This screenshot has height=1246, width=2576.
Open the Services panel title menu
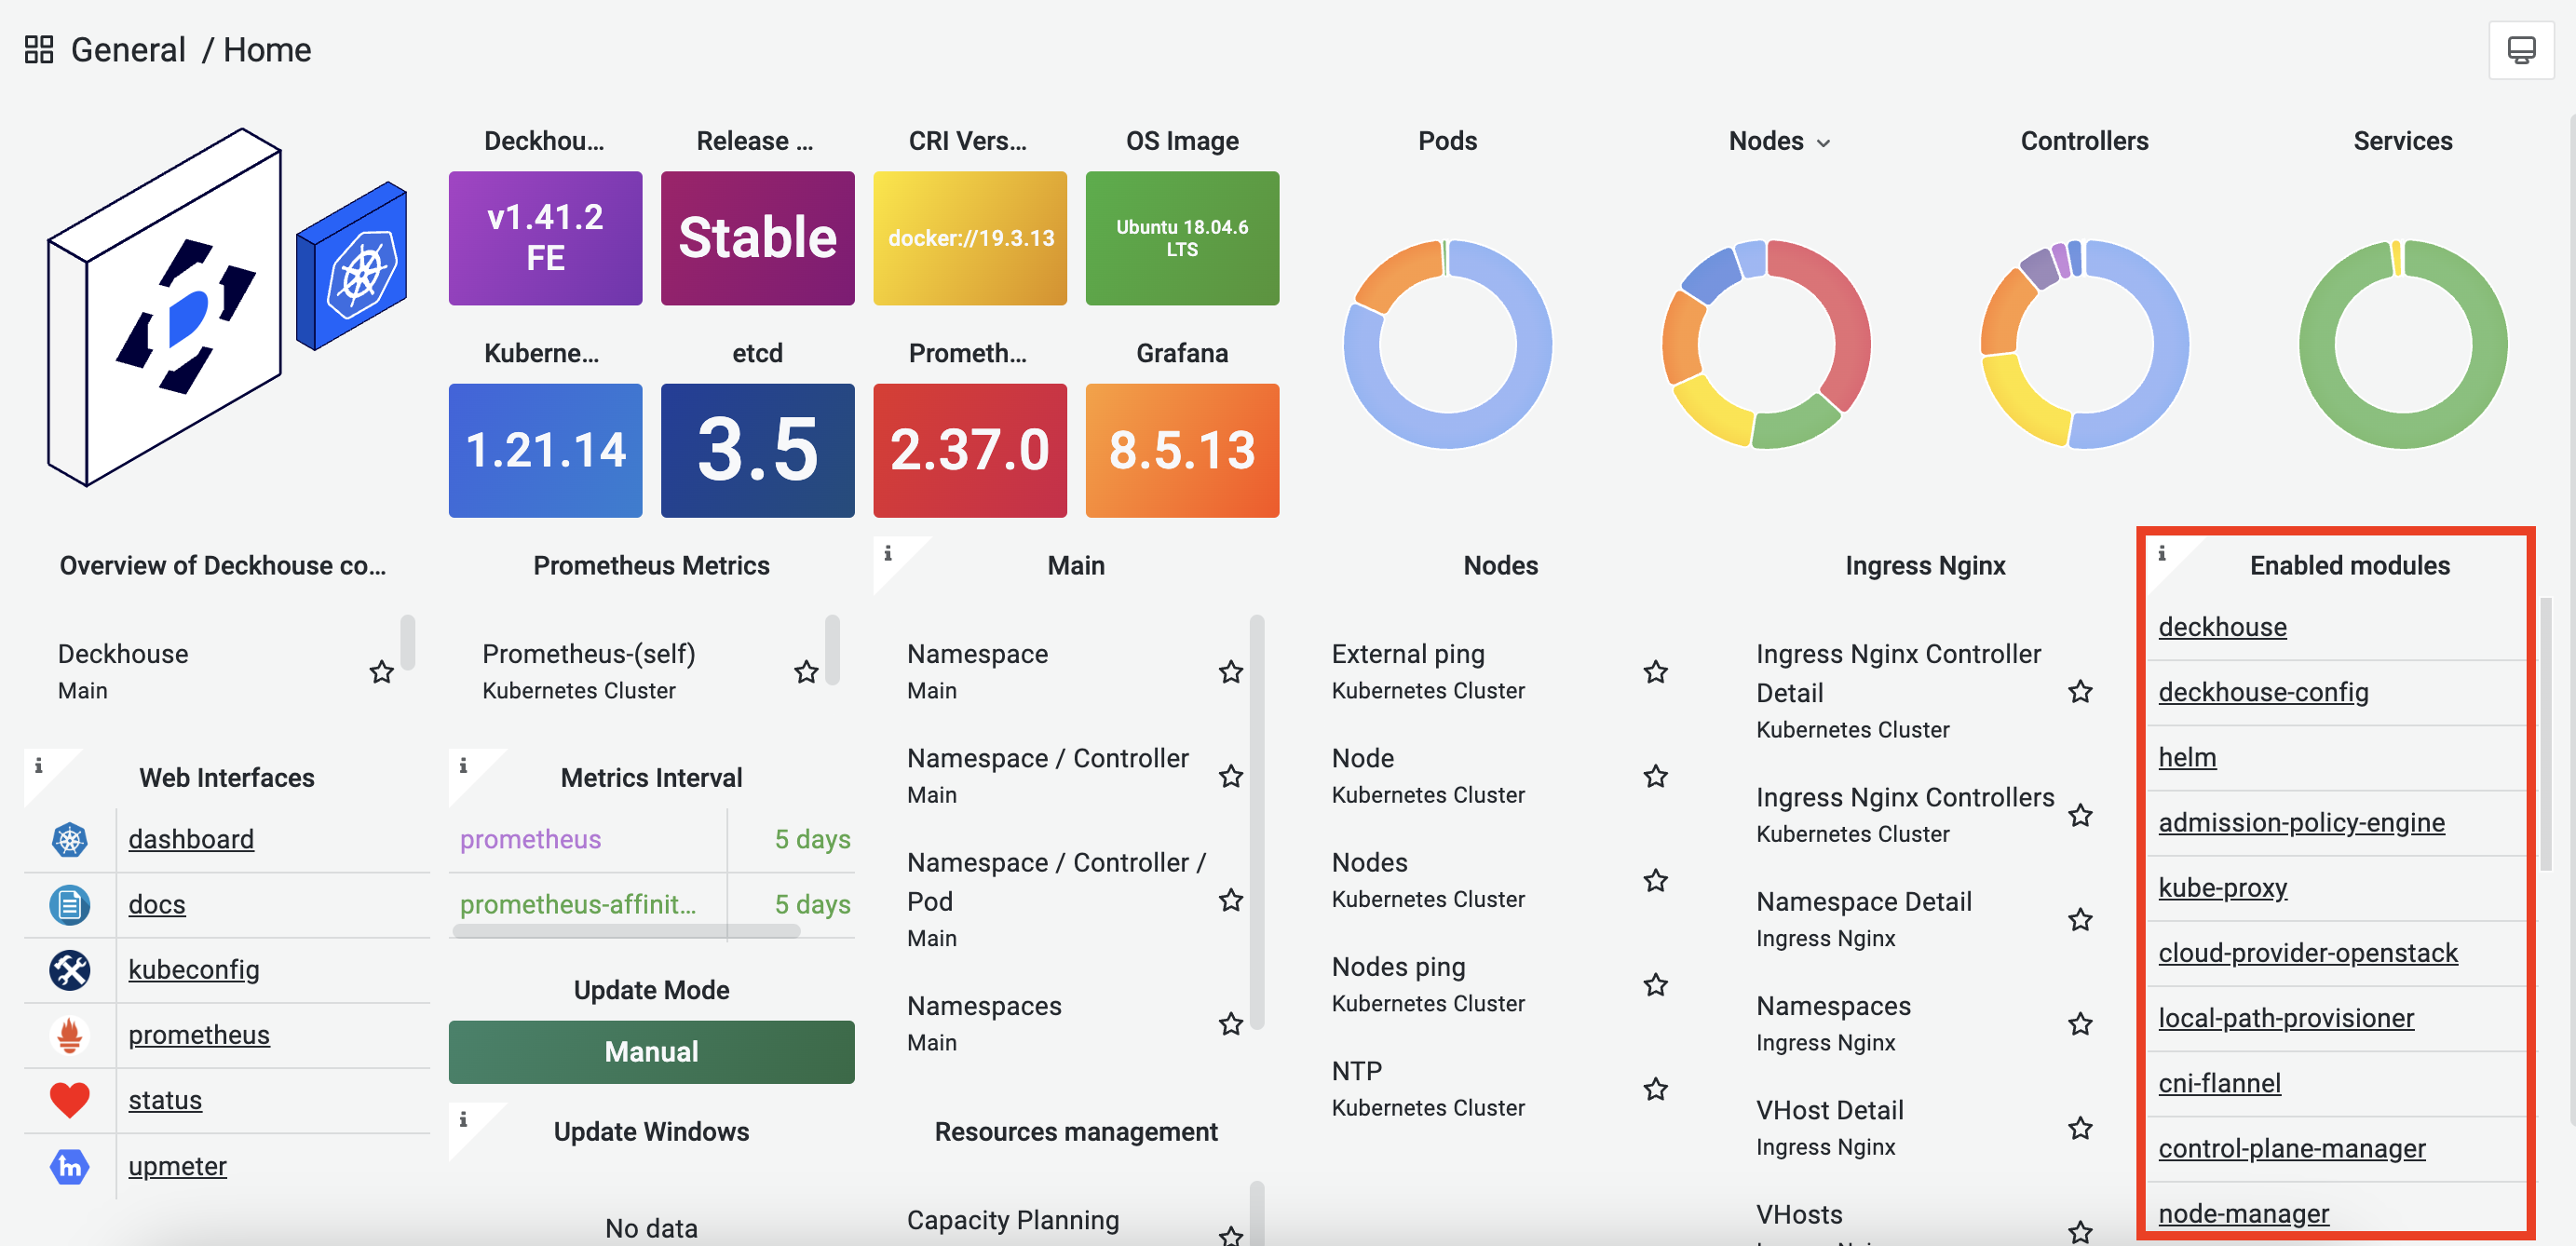(2401, 141)
